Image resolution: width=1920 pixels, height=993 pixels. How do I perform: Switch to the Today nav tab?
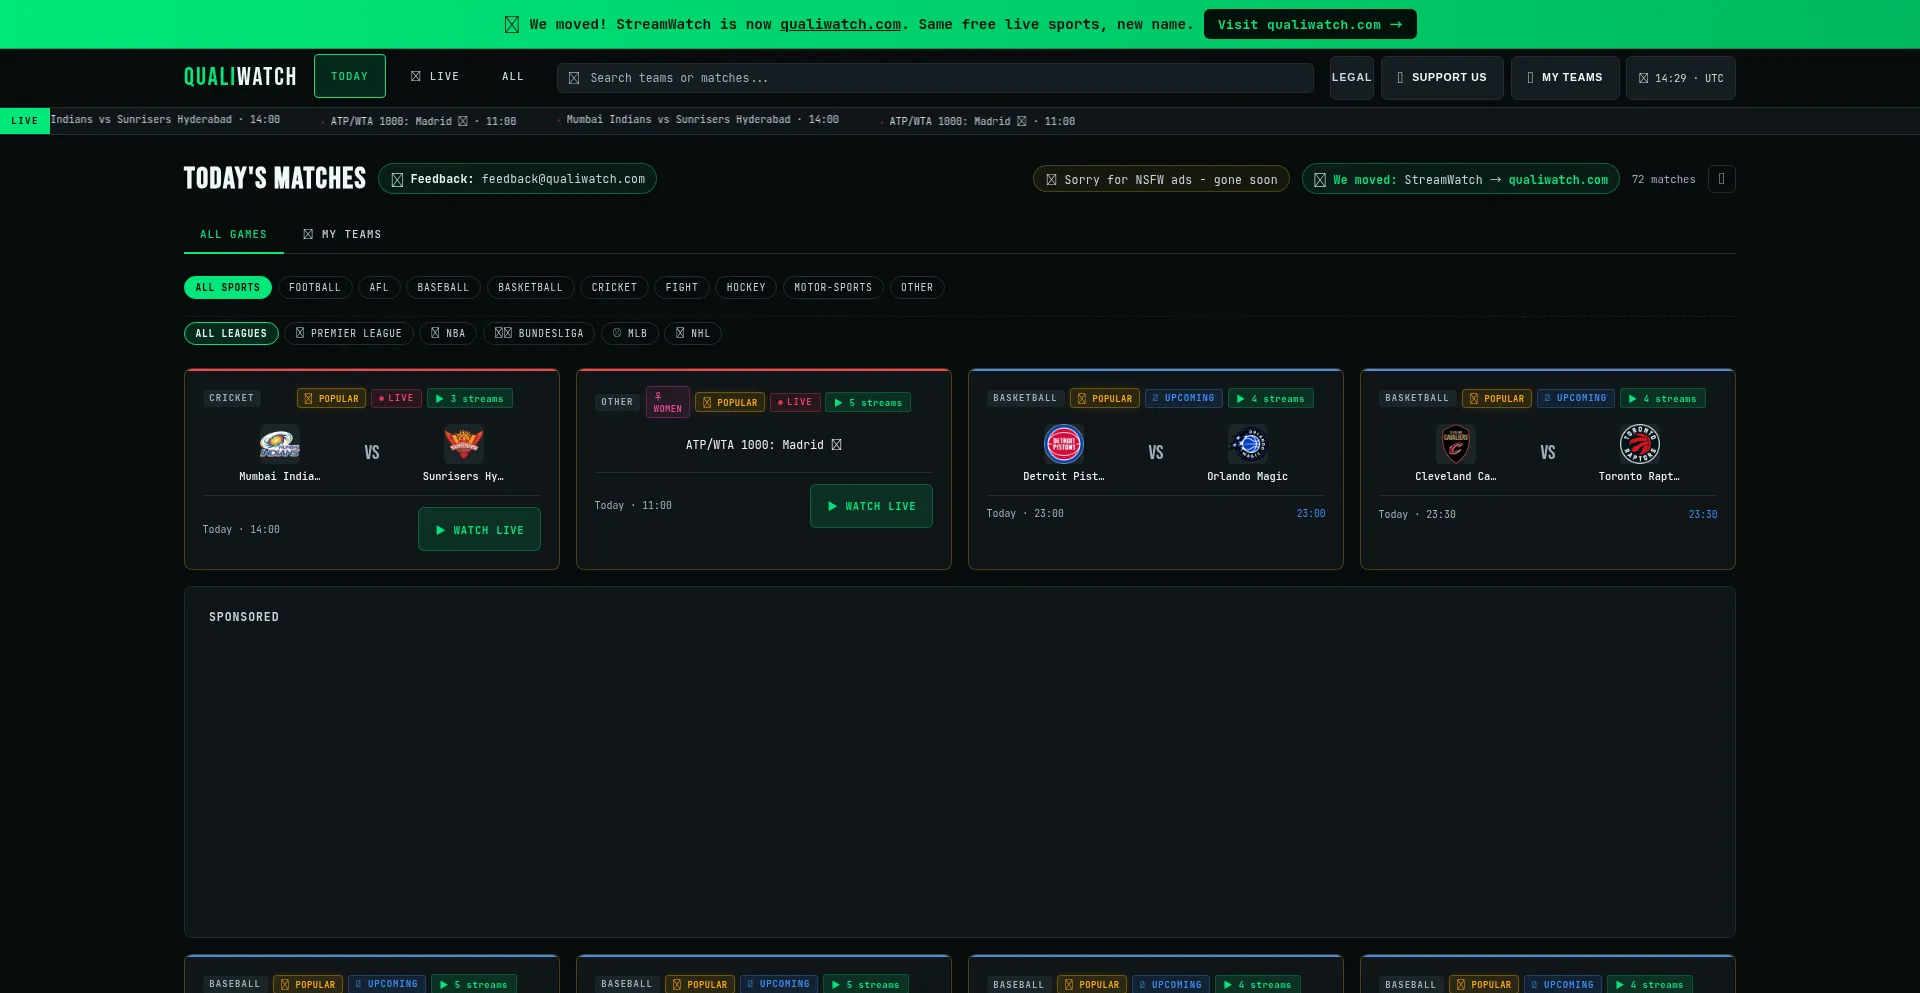(350, 76)
